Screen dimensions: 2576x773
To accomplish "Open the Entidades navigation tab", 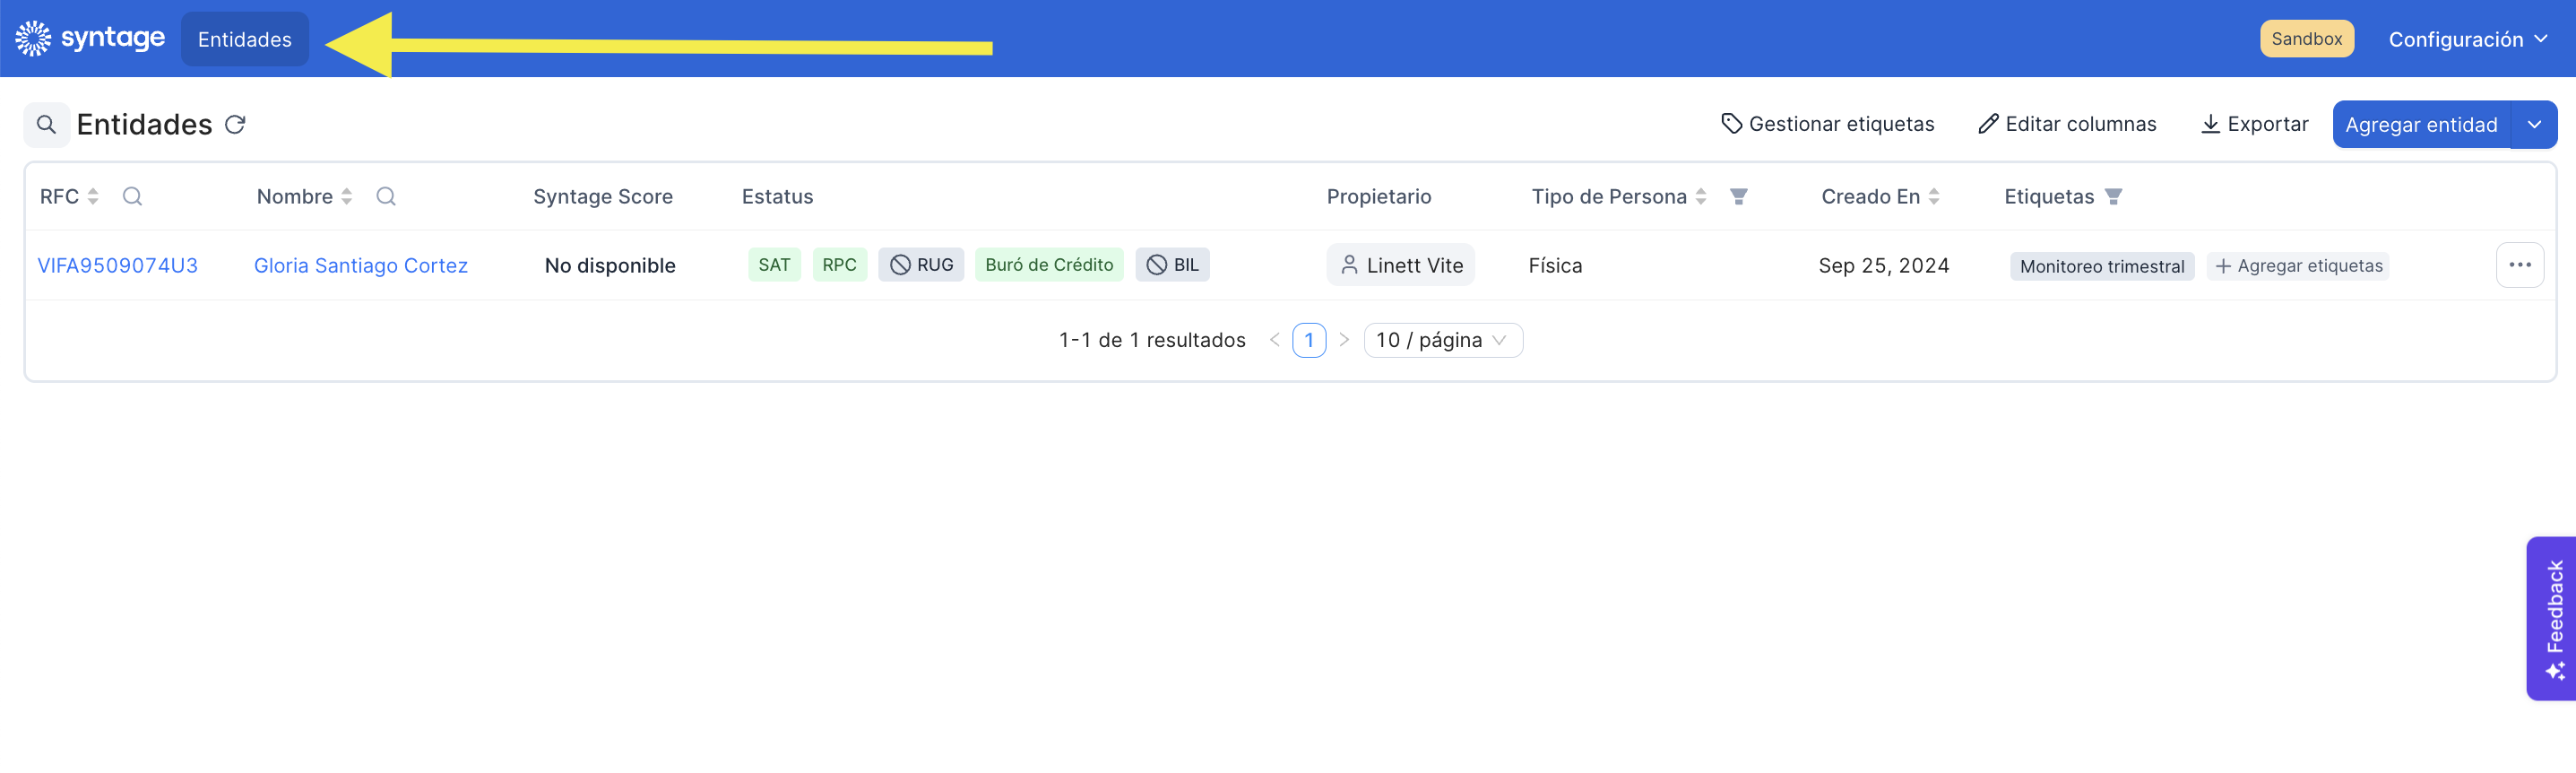I will [244, 39].
